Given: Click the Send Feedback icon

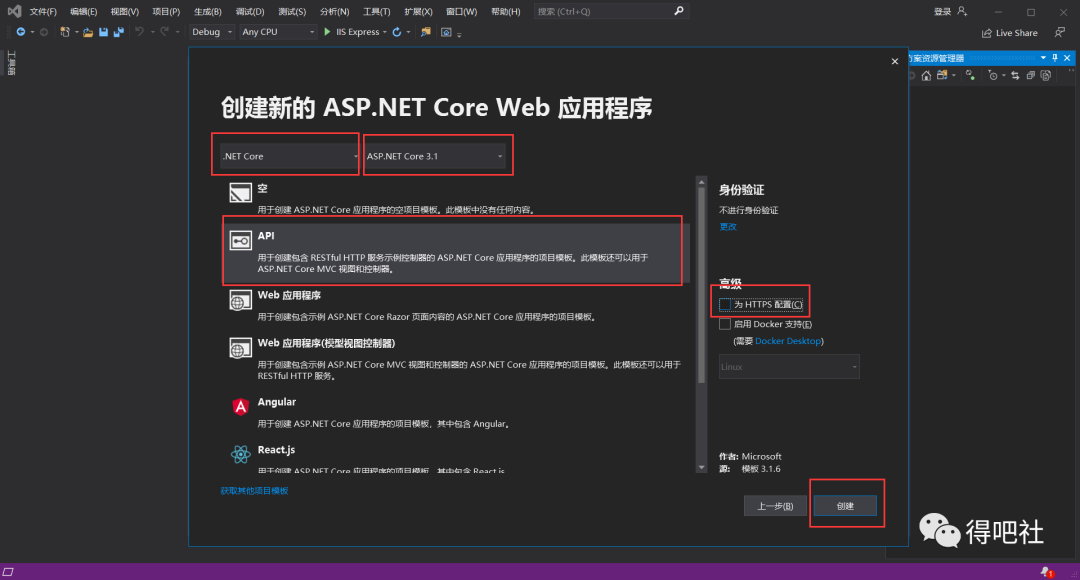Looking at the screenshot, I should click(1060, 32).
